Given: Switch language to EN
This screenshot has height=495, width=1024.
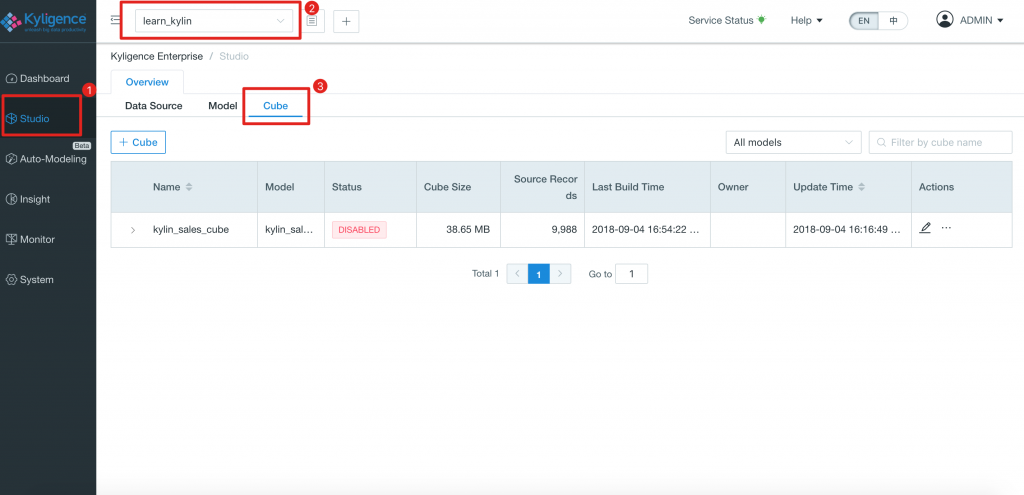Looking at the screenshot, I should pyautogui.click(x=863, y=21).
